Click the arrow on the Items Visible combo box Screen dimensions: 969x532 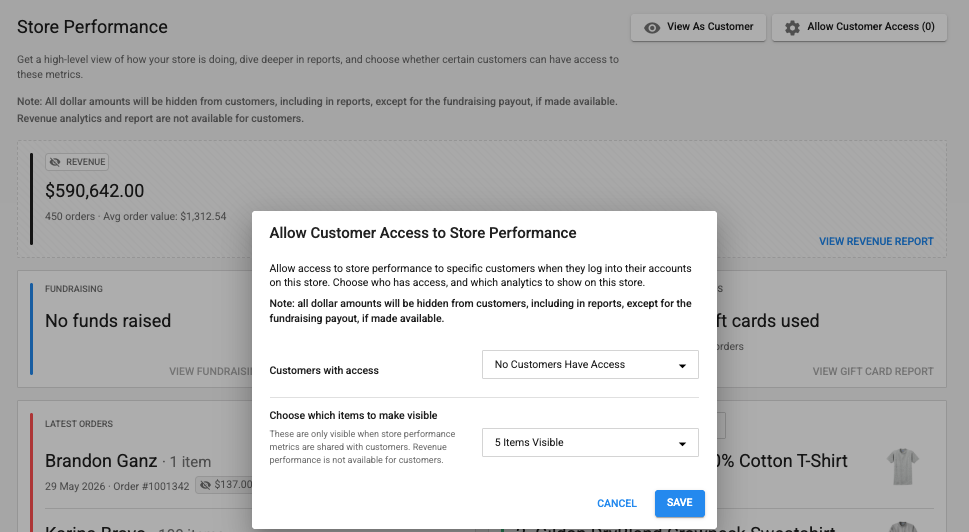coord(682,444)
